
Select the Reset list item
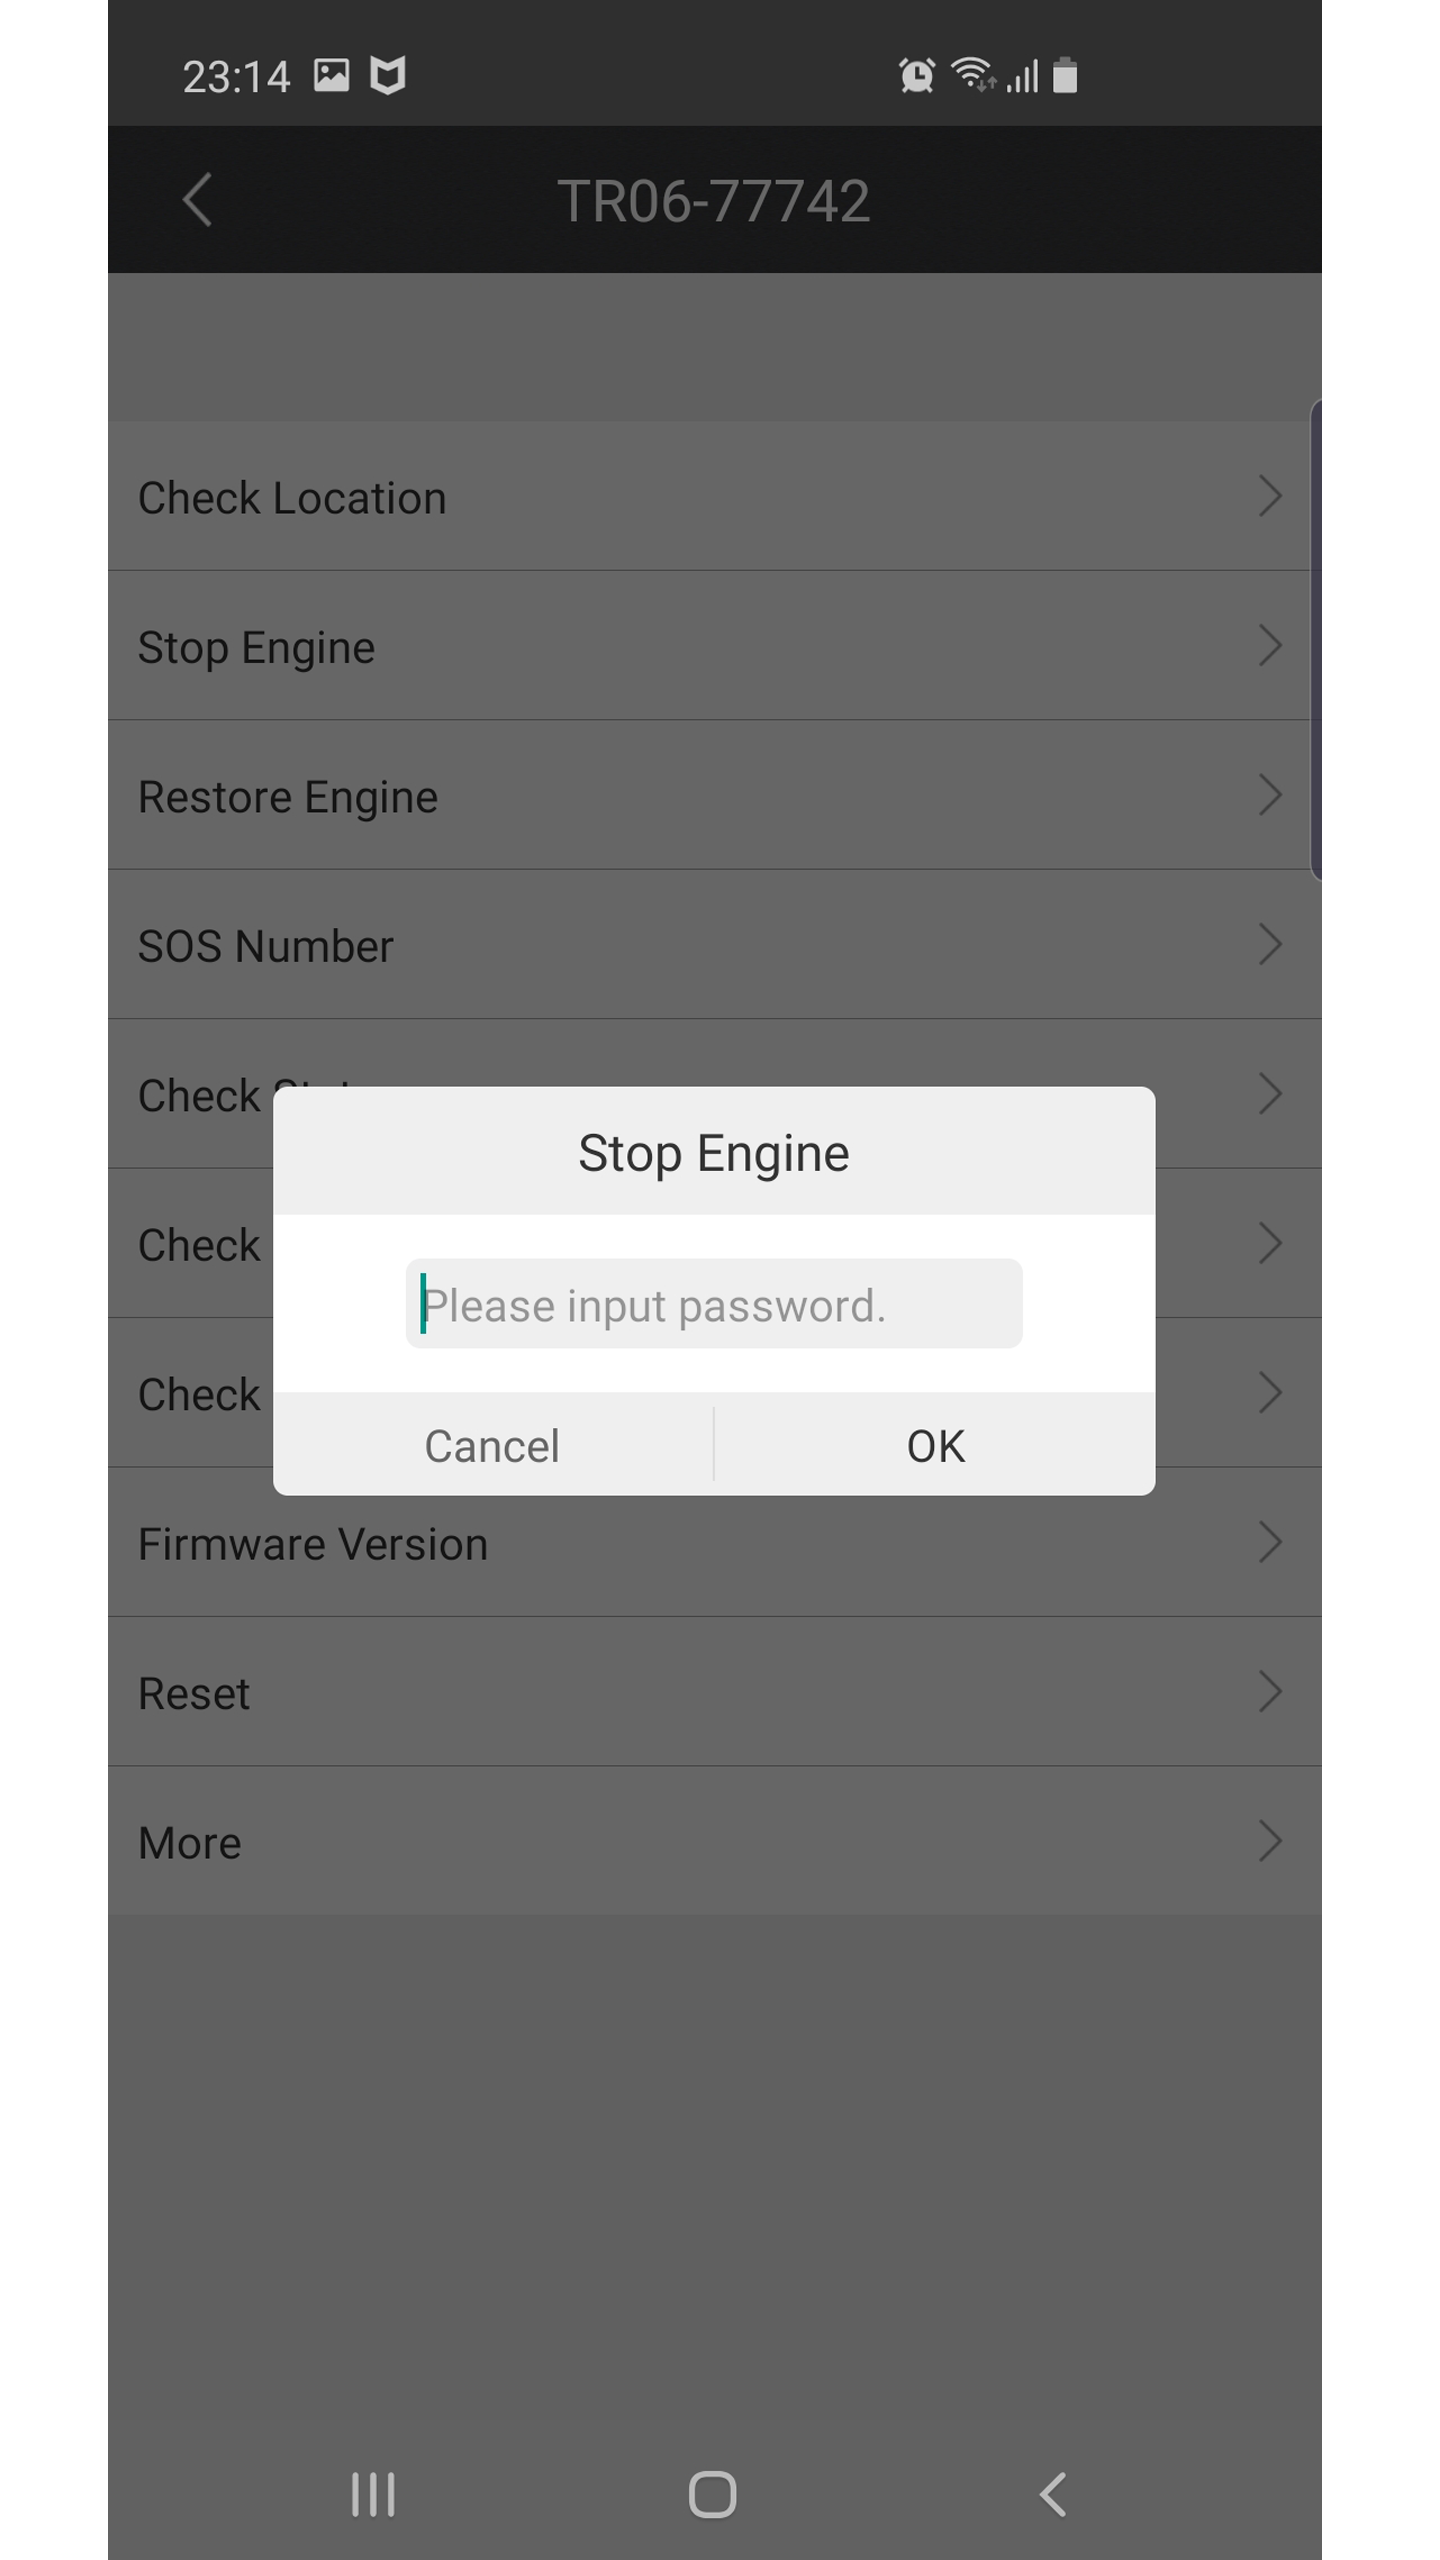[x=715, y=1692]
